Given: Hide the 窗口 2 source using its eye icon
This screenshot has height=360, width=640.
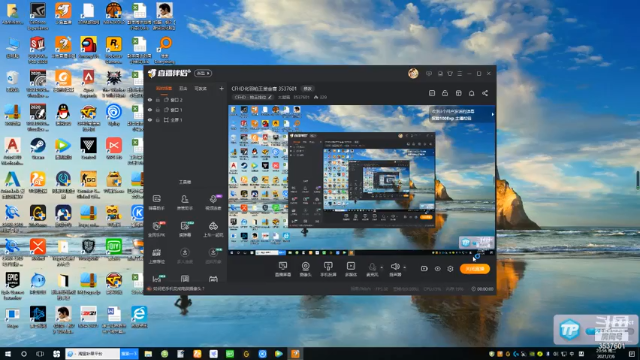Looking at the screenshot, I should 150,100.
